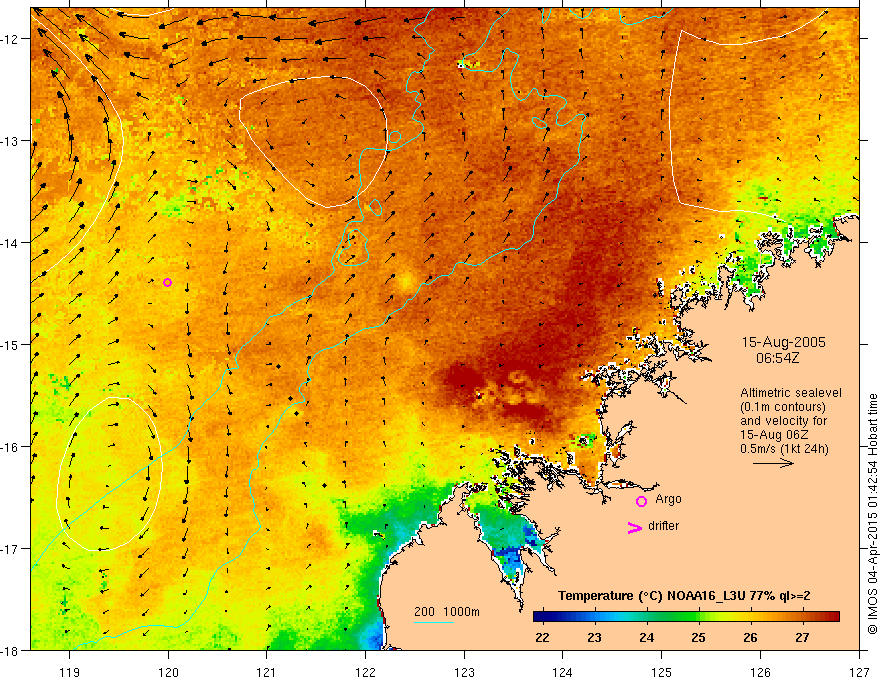Click the temperature colorbar at 22
Viewport: 880px width, 680px height.
pos(542,617)
